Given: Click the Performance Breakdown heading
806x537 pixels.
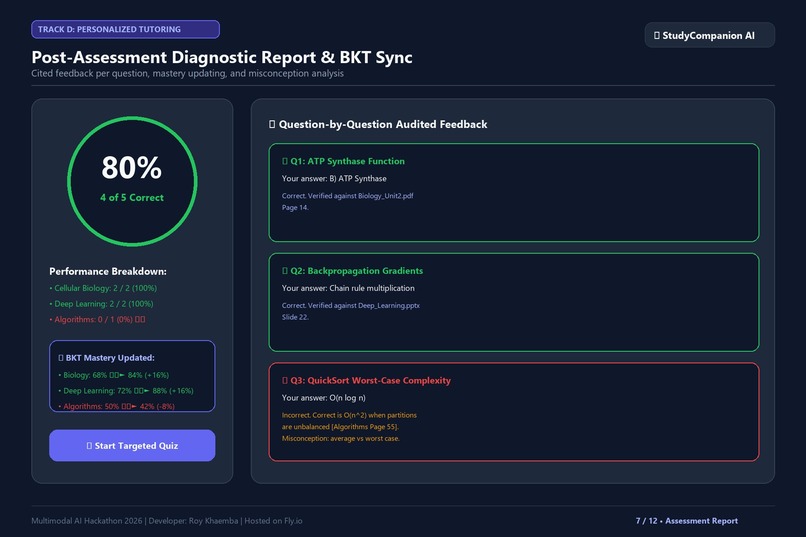Looking at the screenshot, I should click(x=108, y=271).
